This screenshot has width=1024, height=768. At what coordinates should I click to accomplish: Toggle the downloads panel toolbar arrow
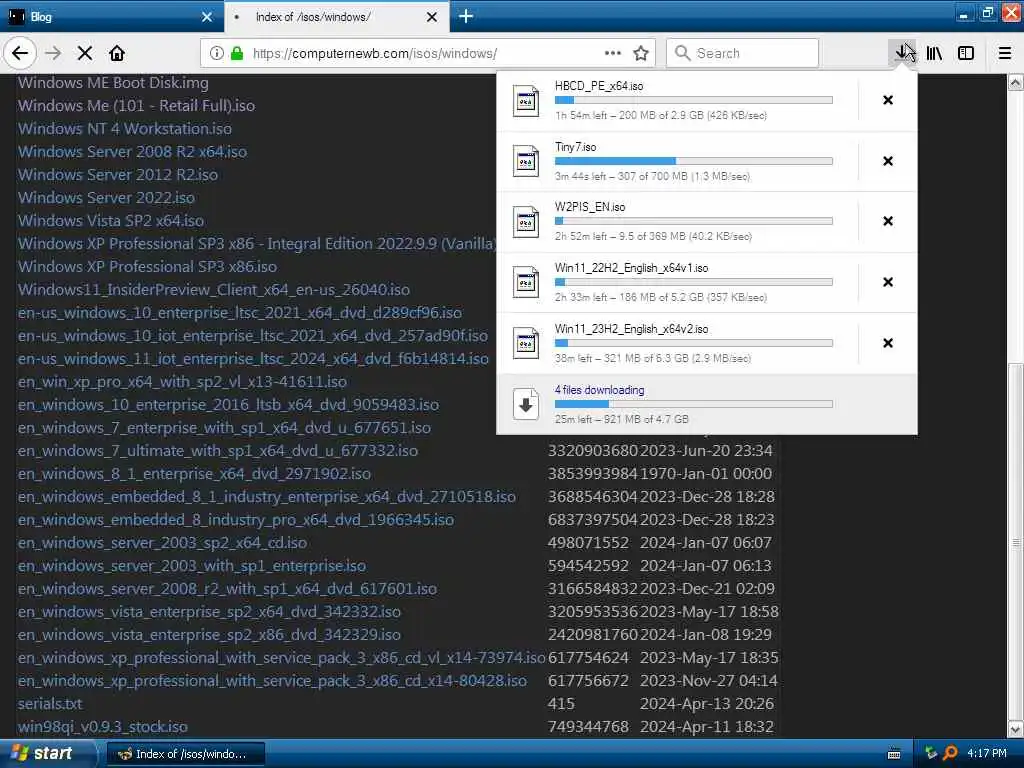[904, 54]
